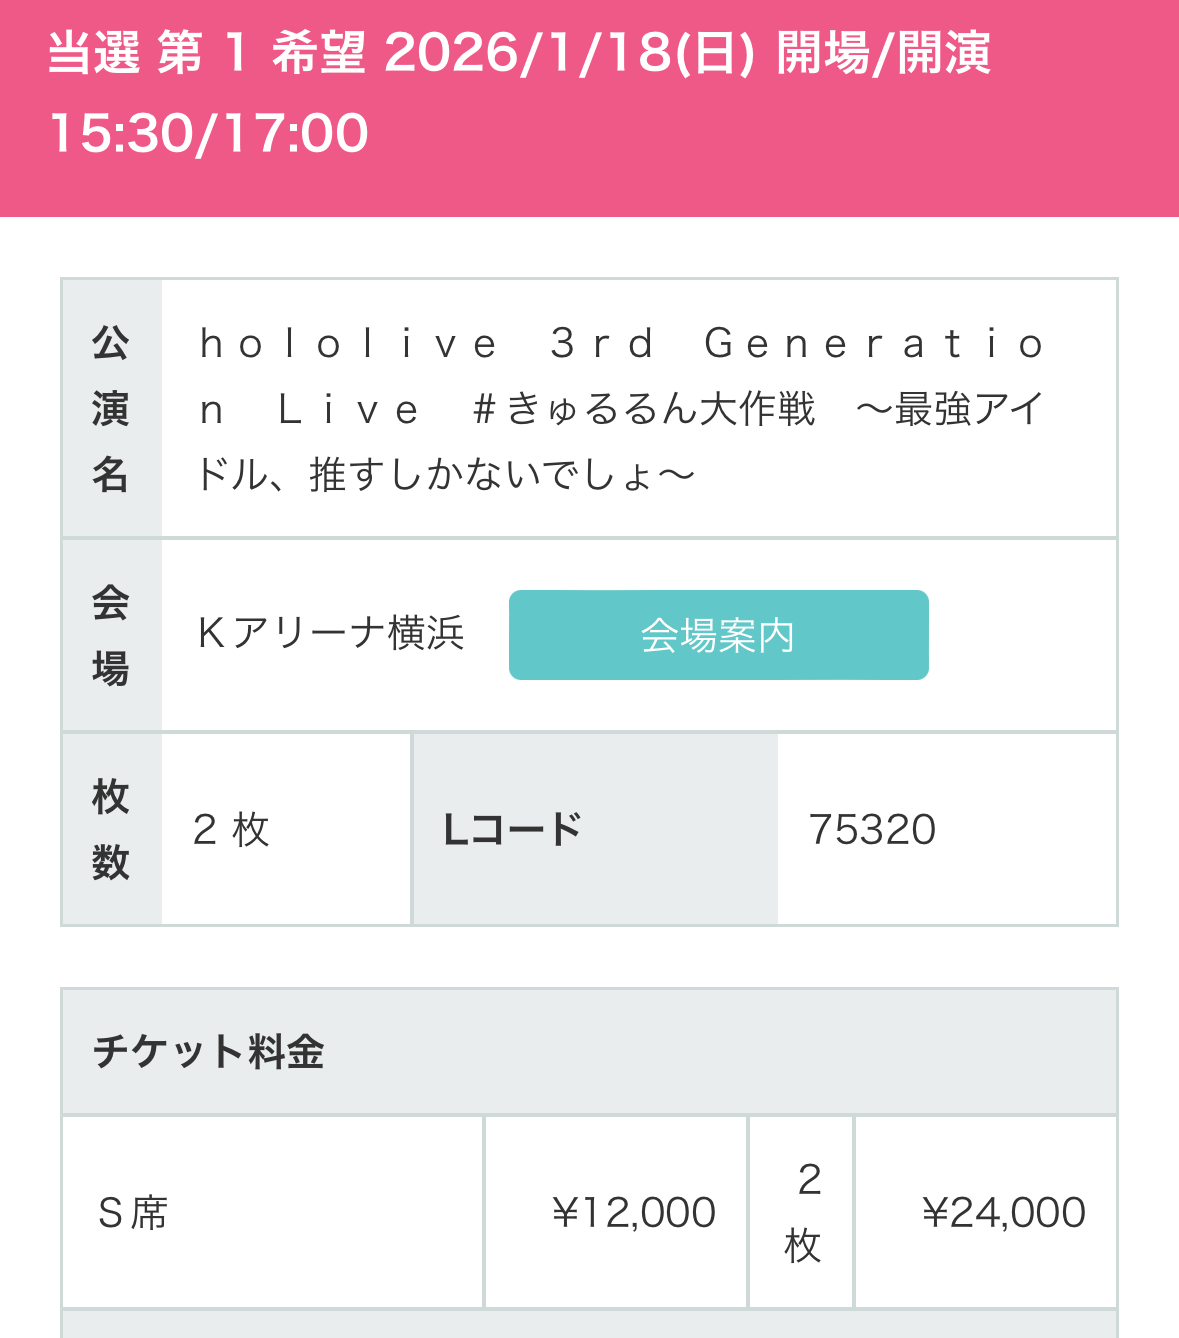The image size is (1179, 1338).
Task: Tap the 会場案内 venue guide button
Action: point(718,635)
